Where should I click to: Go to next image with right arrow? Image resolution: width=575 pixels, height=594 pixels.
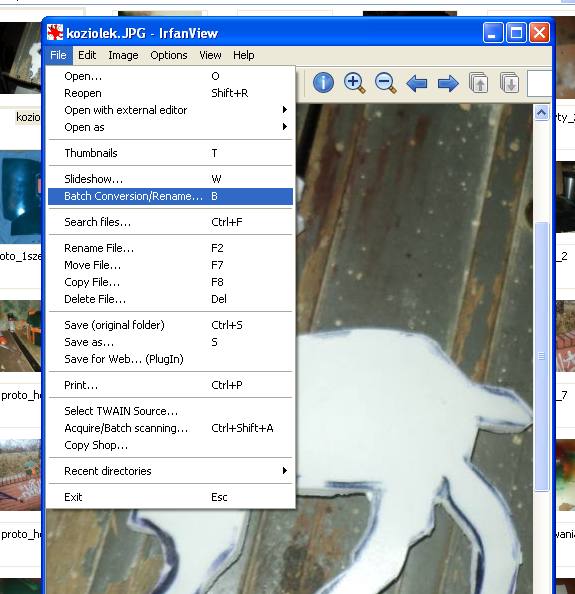click(448, 83)
